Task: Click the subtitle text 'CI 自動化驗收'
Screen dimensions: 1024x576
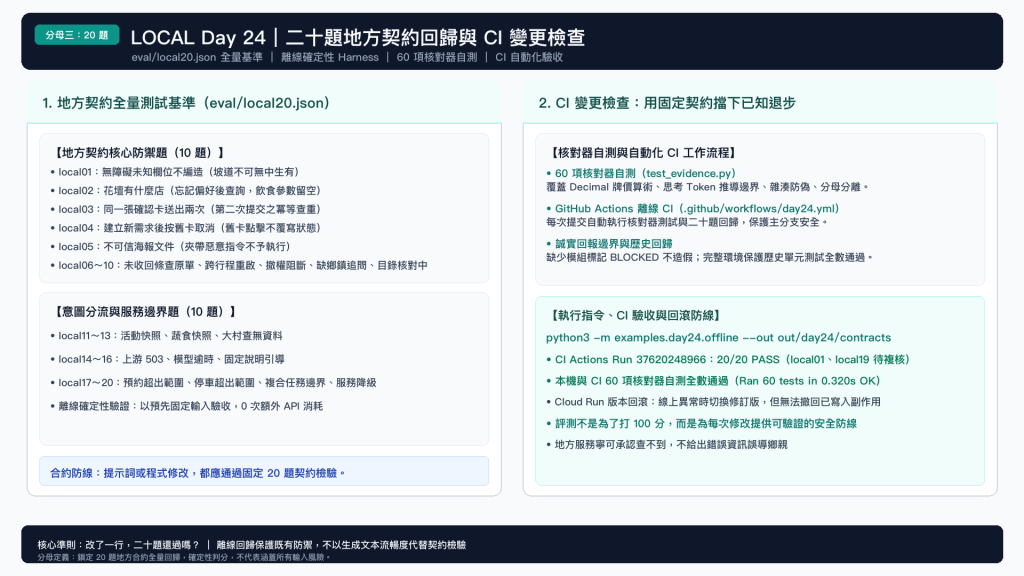Action: [x=529, y=57]
